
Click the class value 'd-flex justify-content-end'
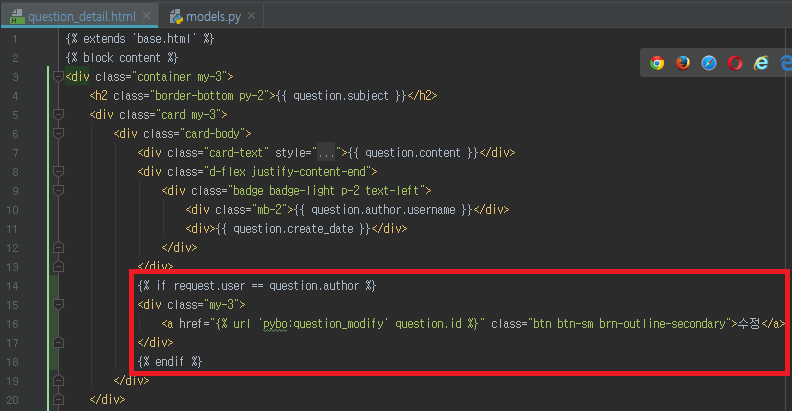287,172
